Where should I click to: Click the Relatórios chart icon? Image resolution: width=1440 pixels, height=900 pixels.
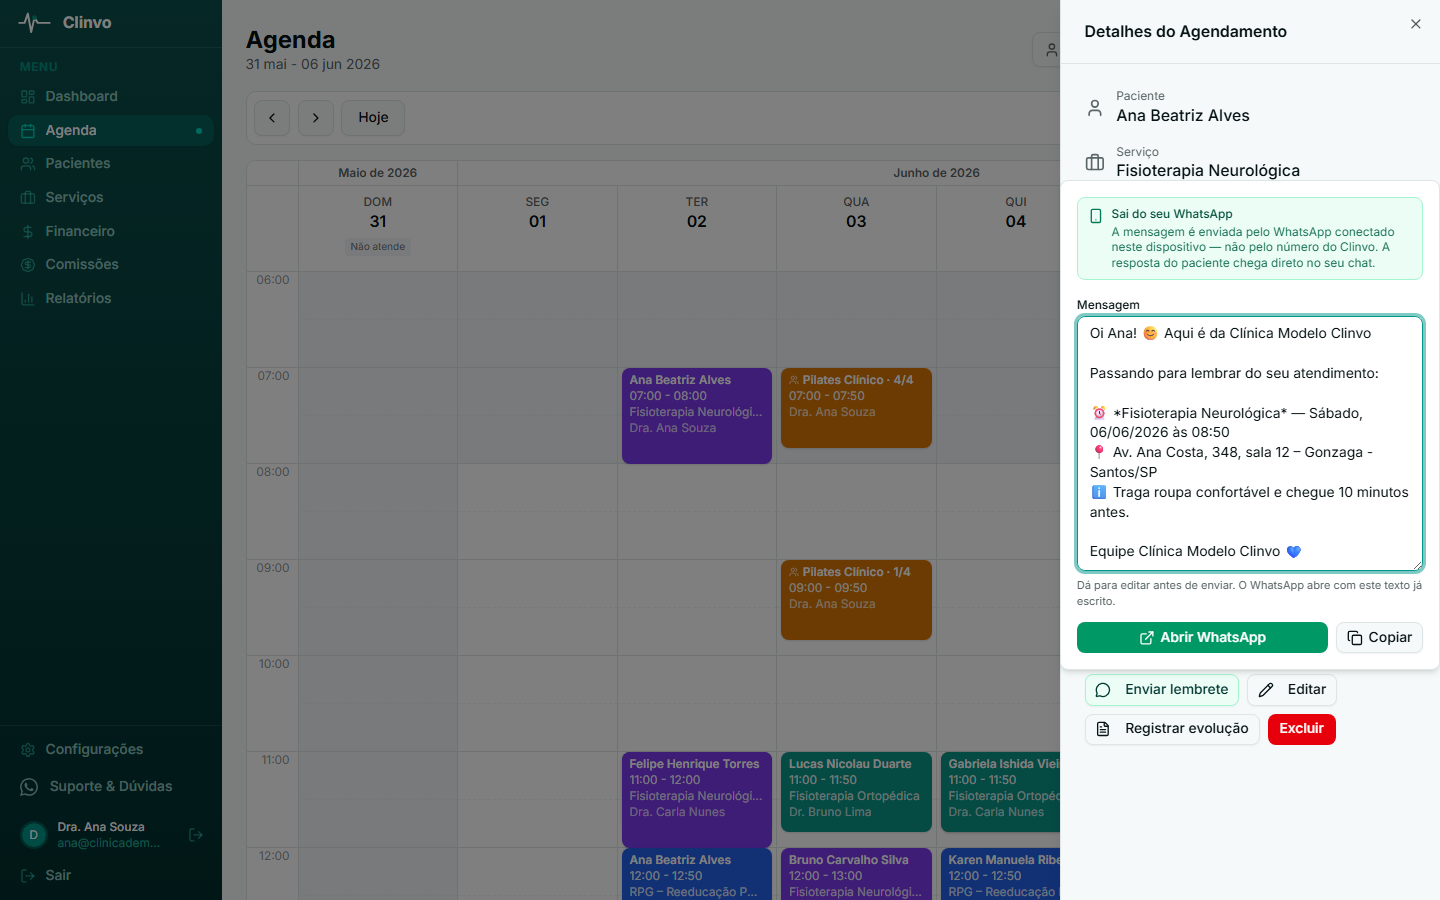(28, 298)
